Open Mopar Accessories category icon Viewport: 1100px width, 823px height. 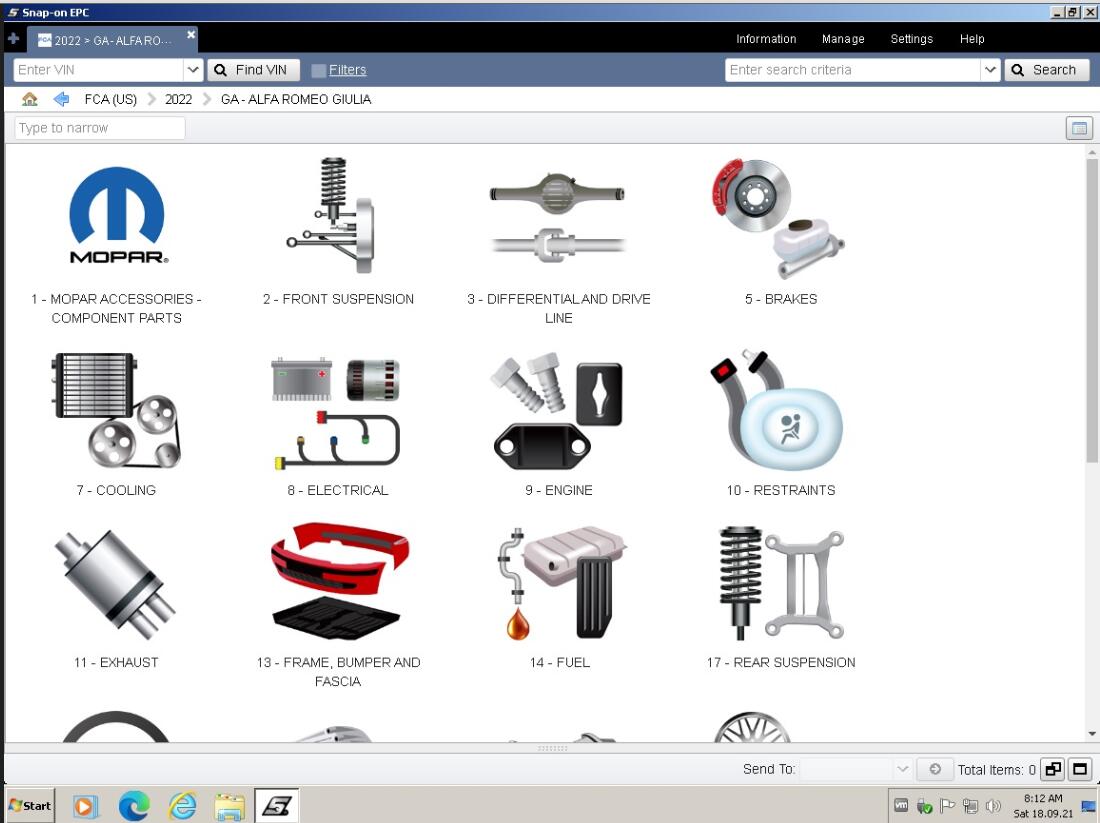point(116,215)
